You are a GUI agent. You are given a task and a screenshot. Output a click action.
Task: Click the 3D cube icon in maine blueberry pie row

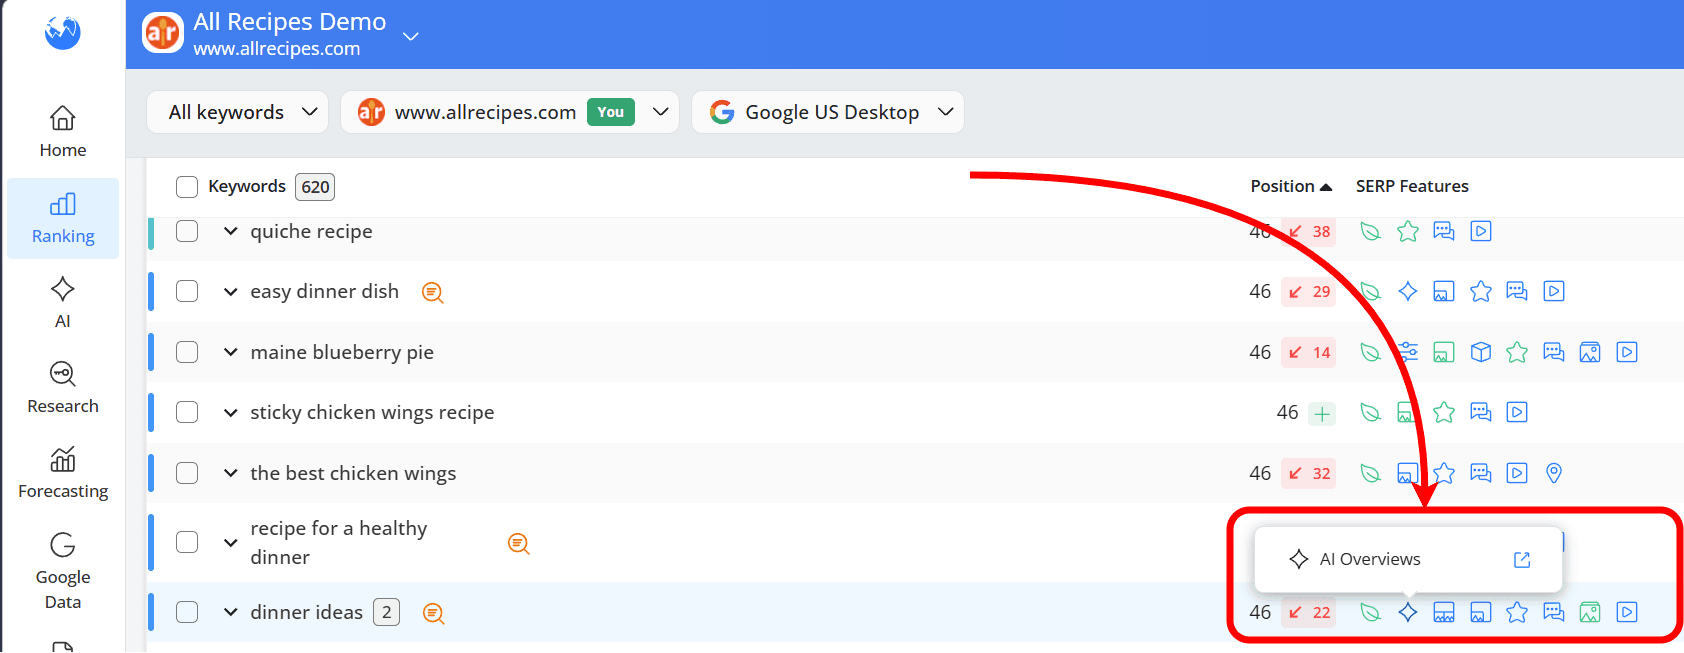coord(1481,352)
